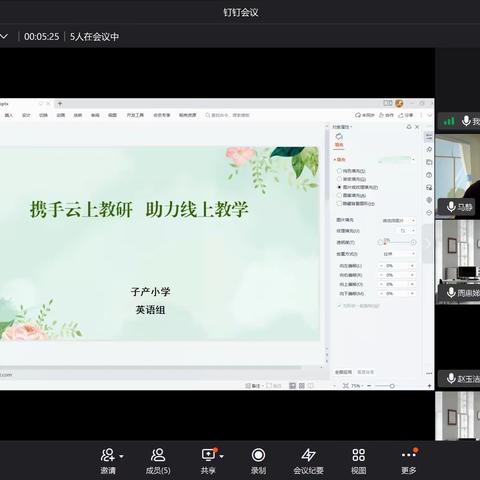This screenshot has width=480, height=480.
Task: Click the pin-shaped icon in WPS sidebar
Action: click(429, 149)
